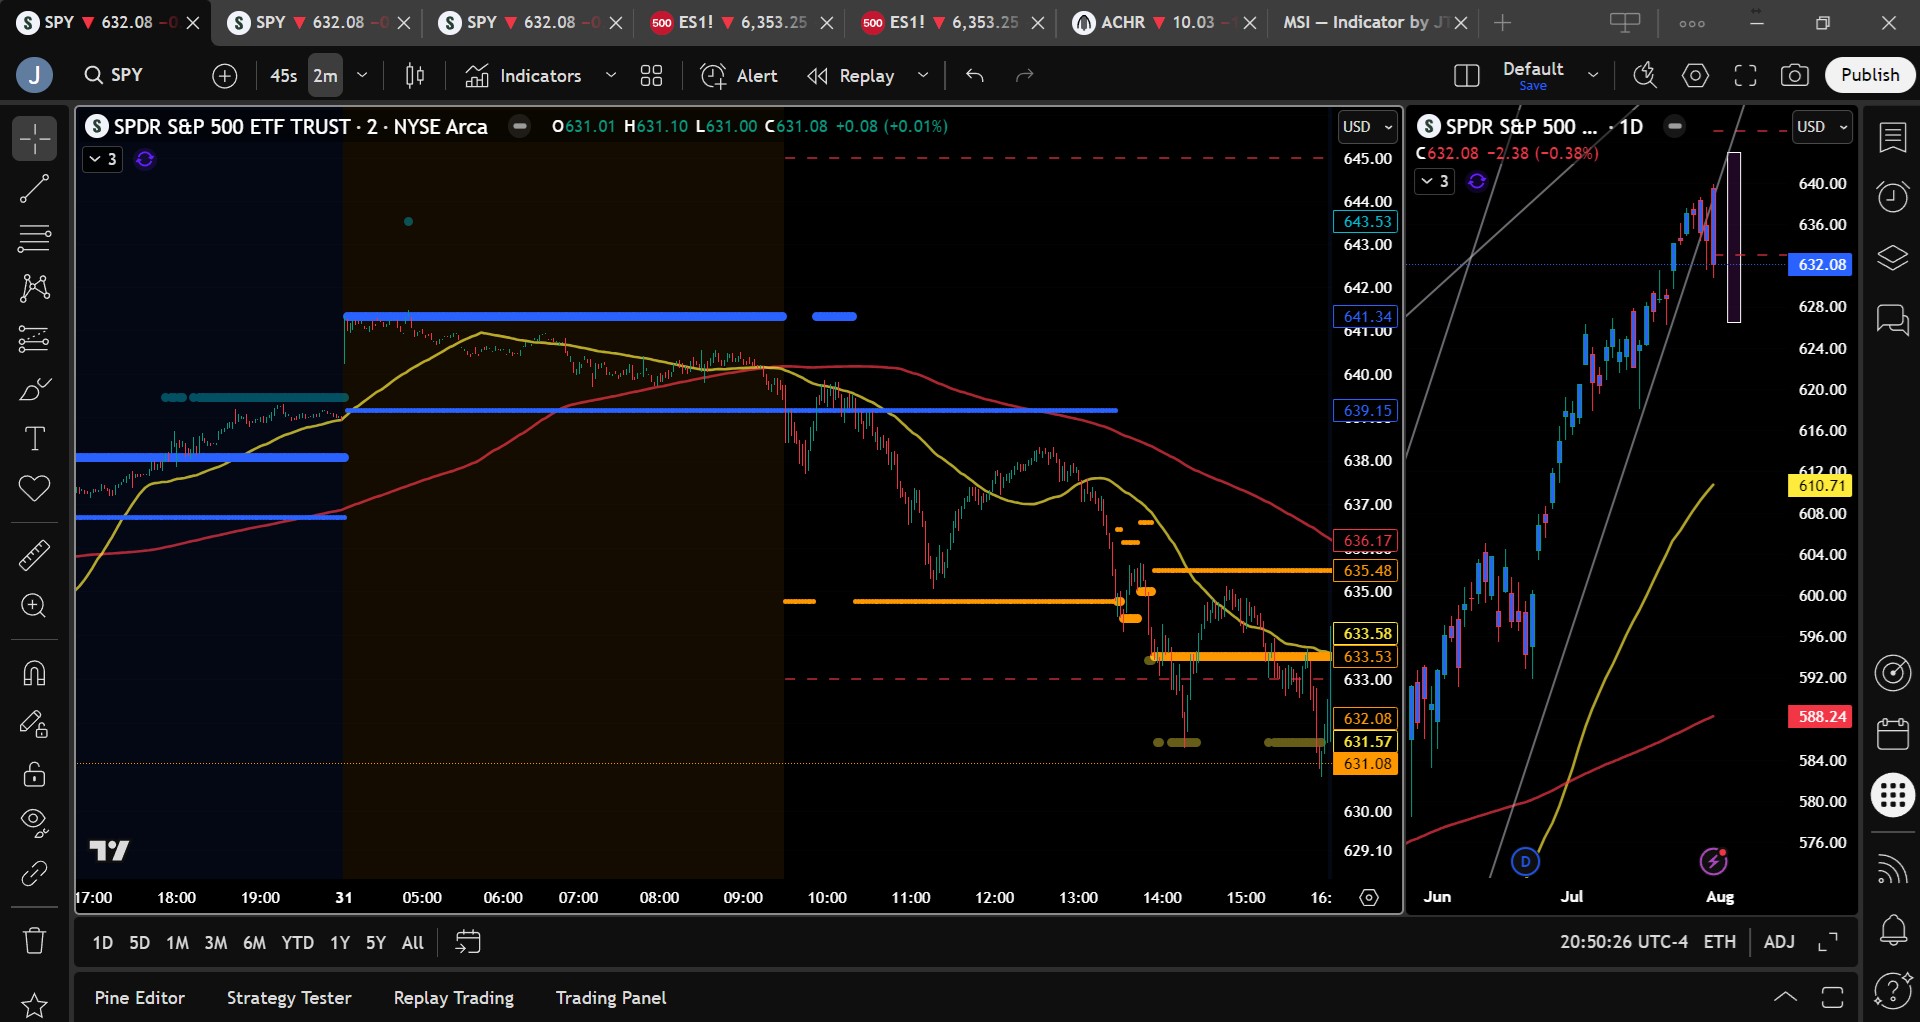Open the USD currency dropdown on 1D chart
Screen dimensions: 1920x1022
(1821, 127)
